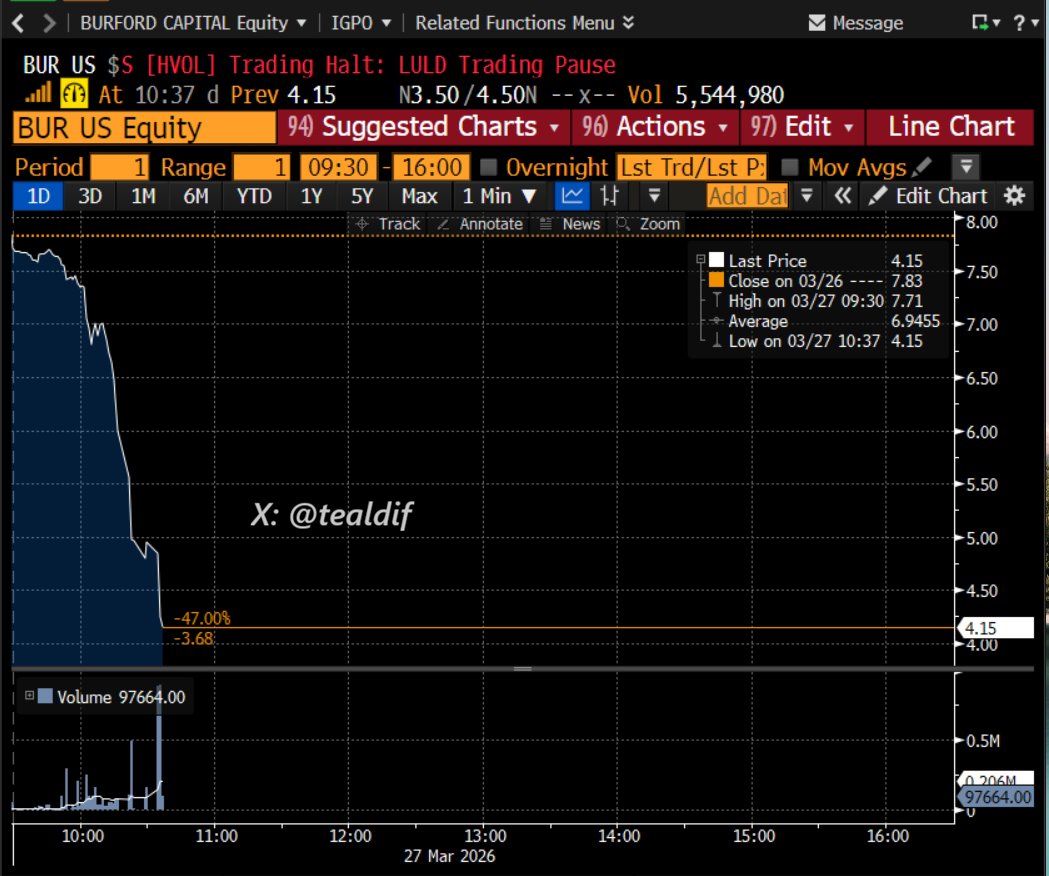1049x876 pixels.
Task: Click the Range value field
Action: point(262,167)
